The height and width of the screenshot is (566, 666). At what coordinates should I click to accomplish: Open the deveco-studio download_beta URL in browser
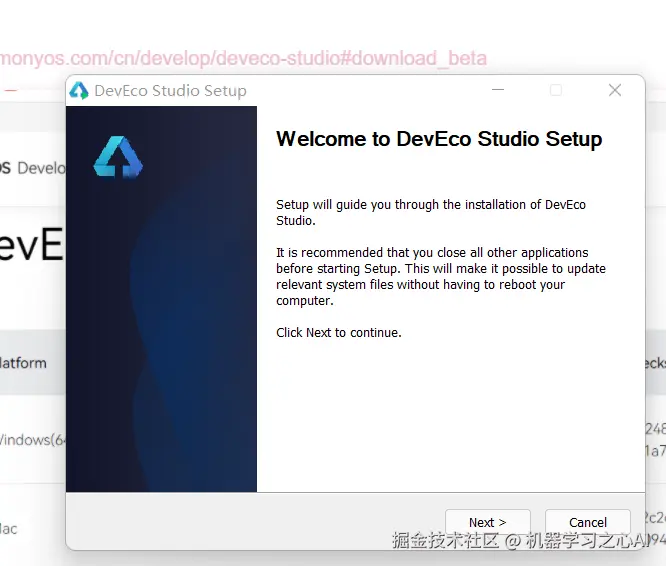[x=243, y=58]
